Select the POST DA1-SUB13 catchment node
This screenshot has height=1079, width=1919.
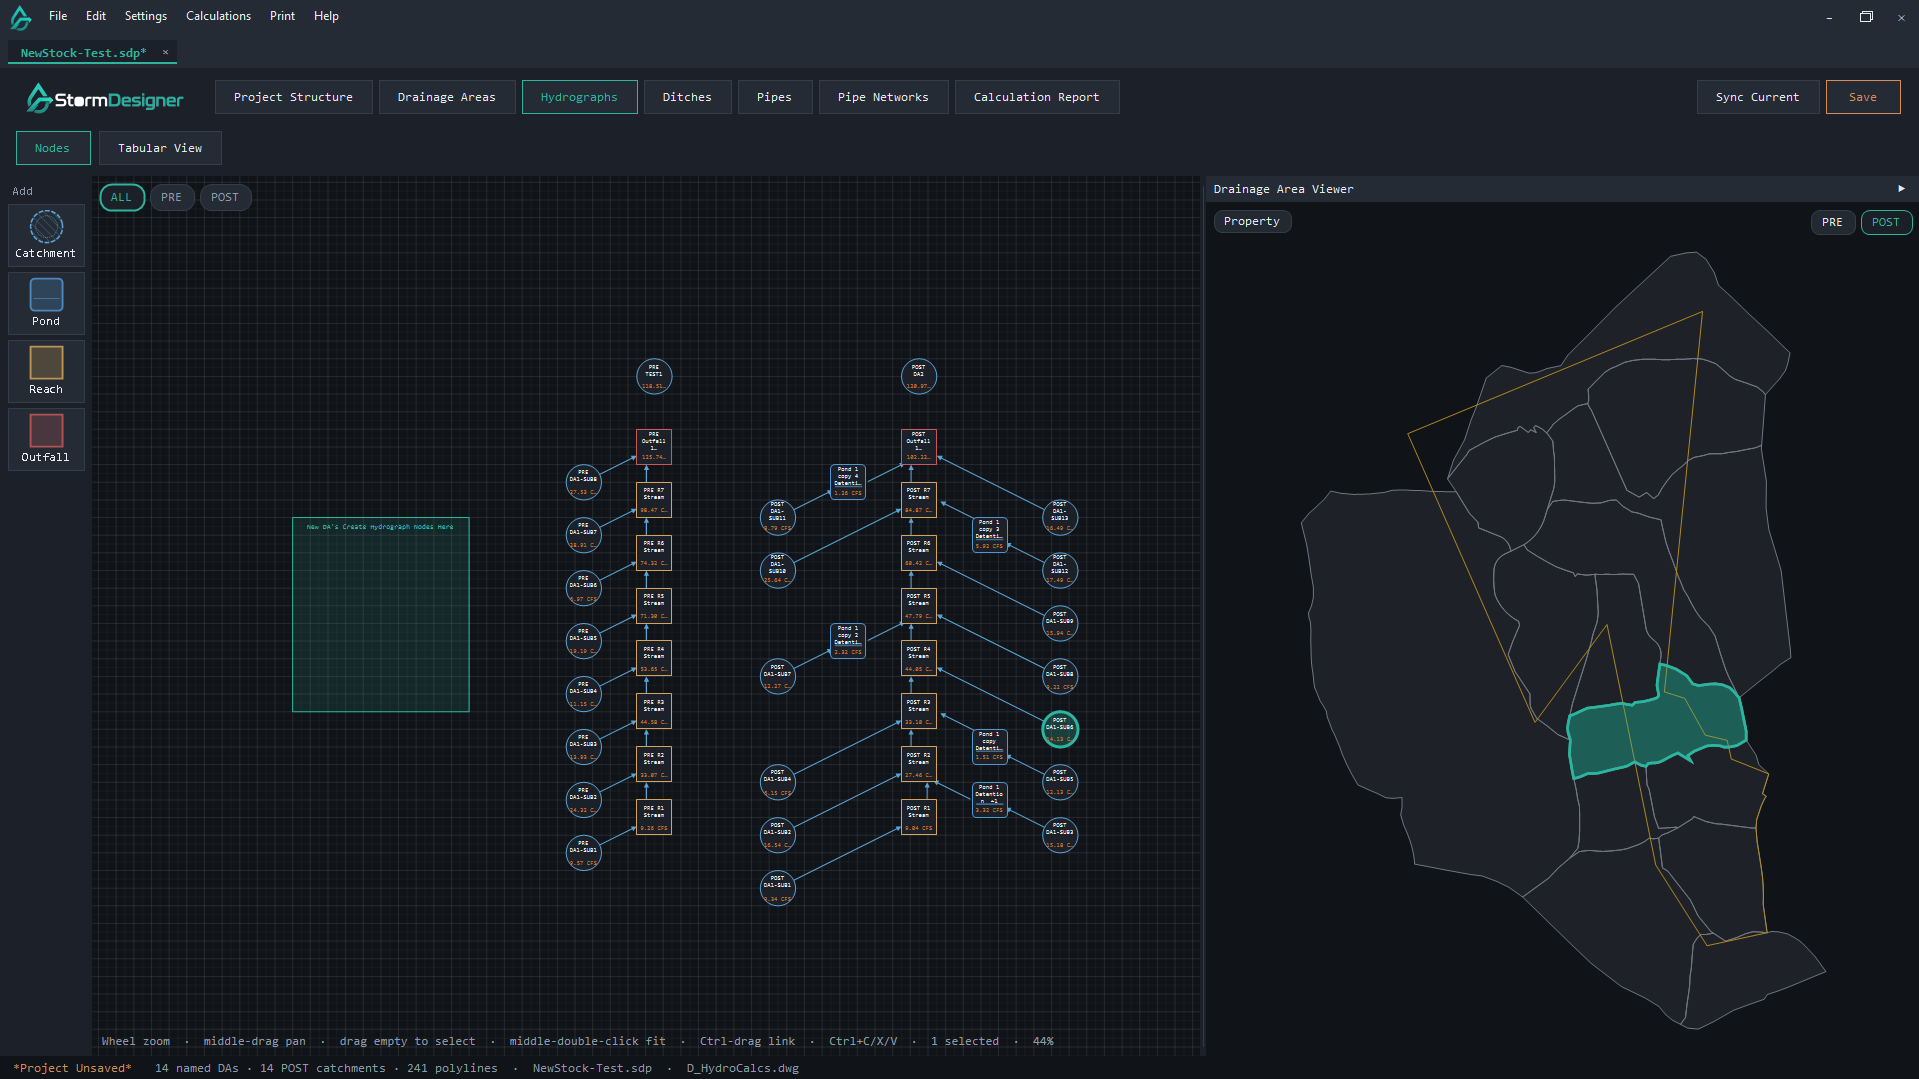(x=1060, y=517)
